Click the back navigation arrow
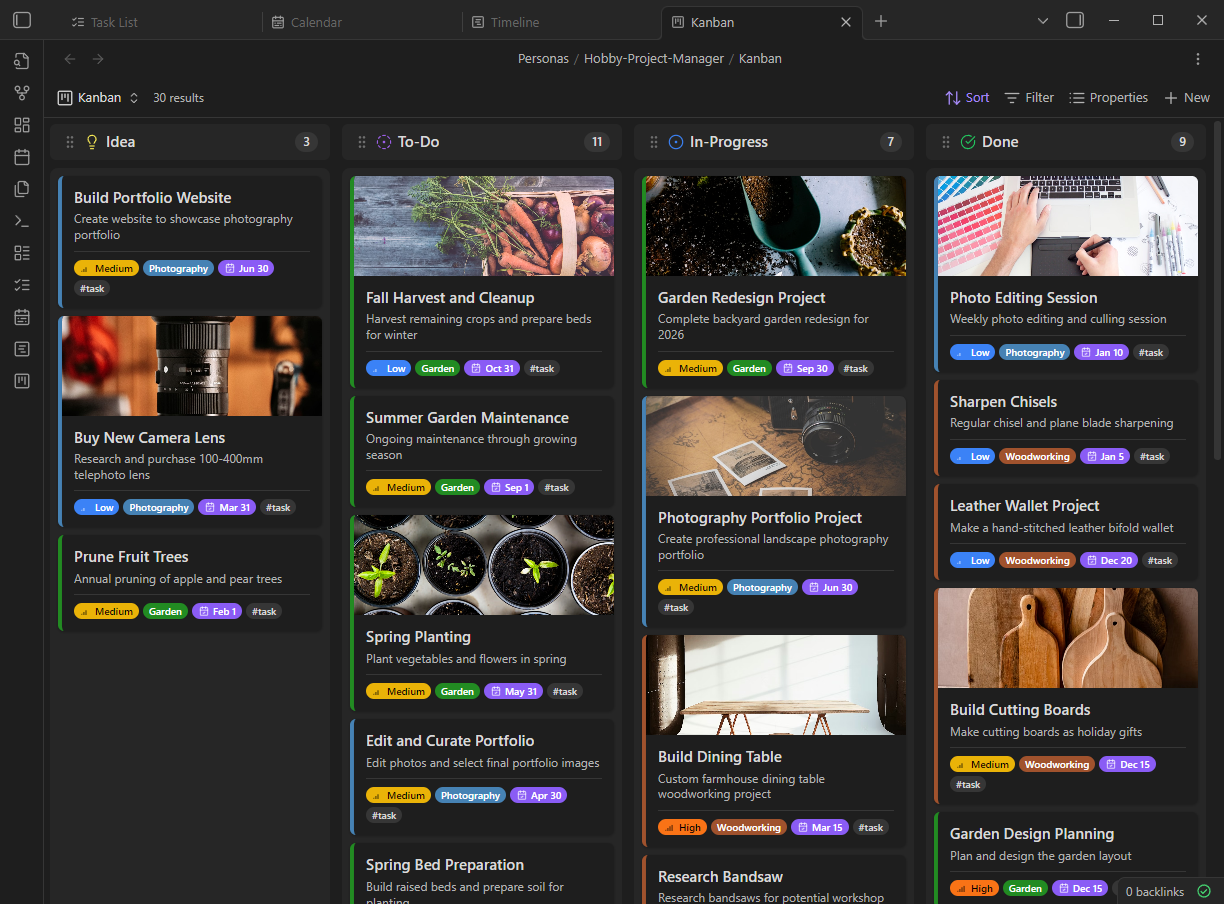 pyautogui.click(x=69, y=59)
